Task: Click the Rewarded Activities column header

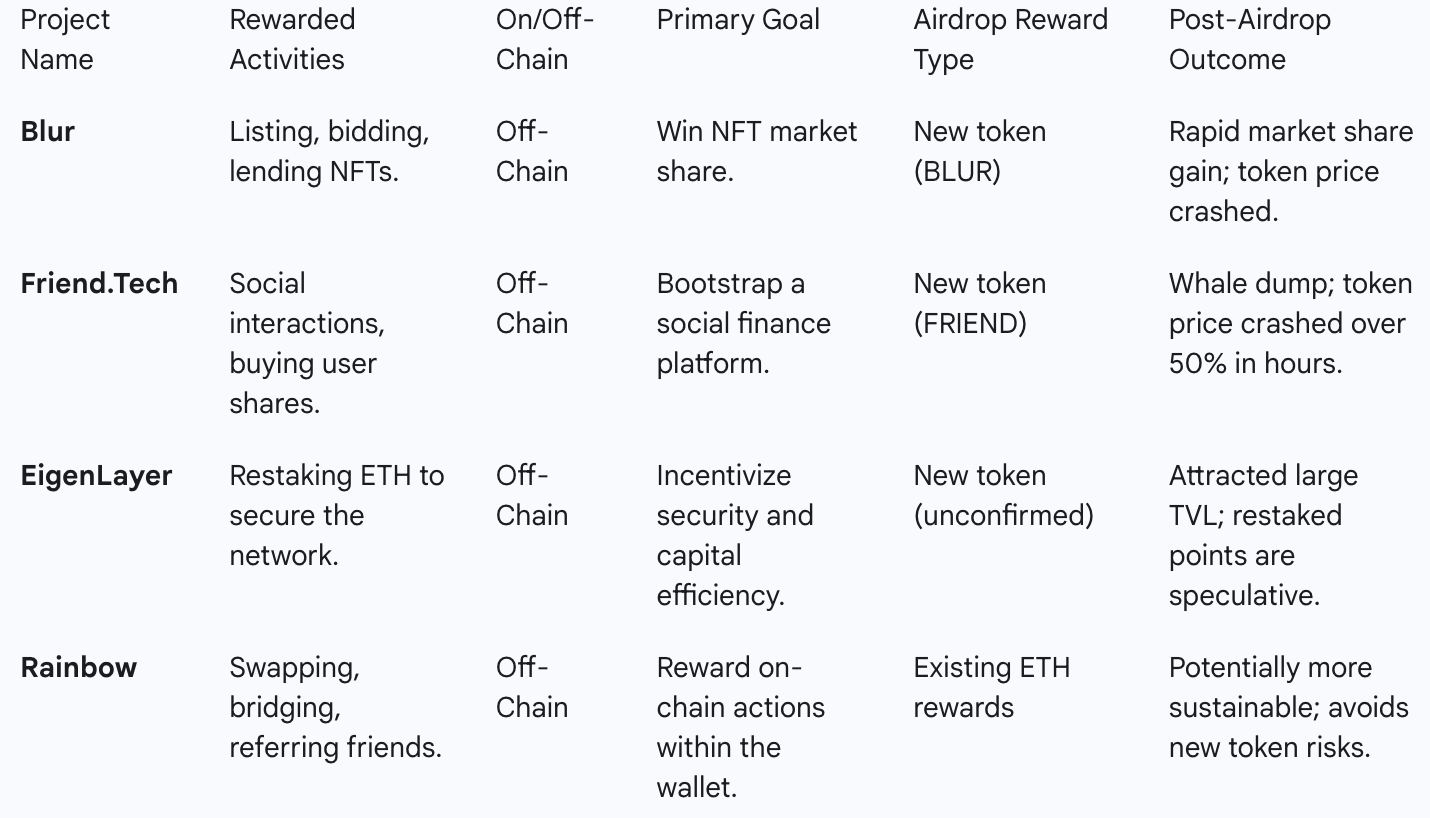Action: pyautogui.click(x=291, y=40)
